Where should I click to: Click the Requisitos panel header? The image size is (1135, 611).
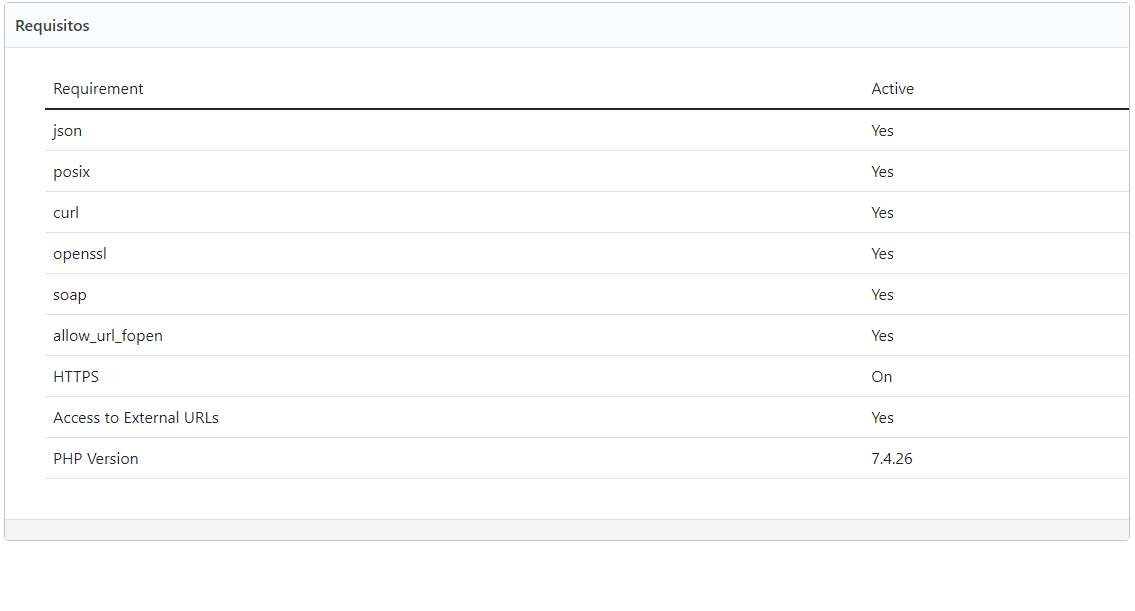pos(567,25)
